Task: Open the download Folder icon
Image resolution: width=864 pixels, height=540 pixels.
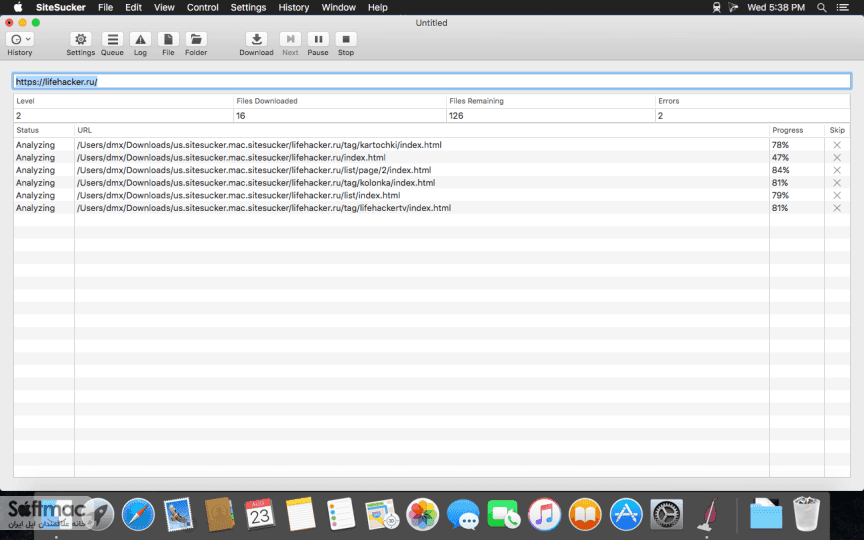Action: click(x=196, y=40)
